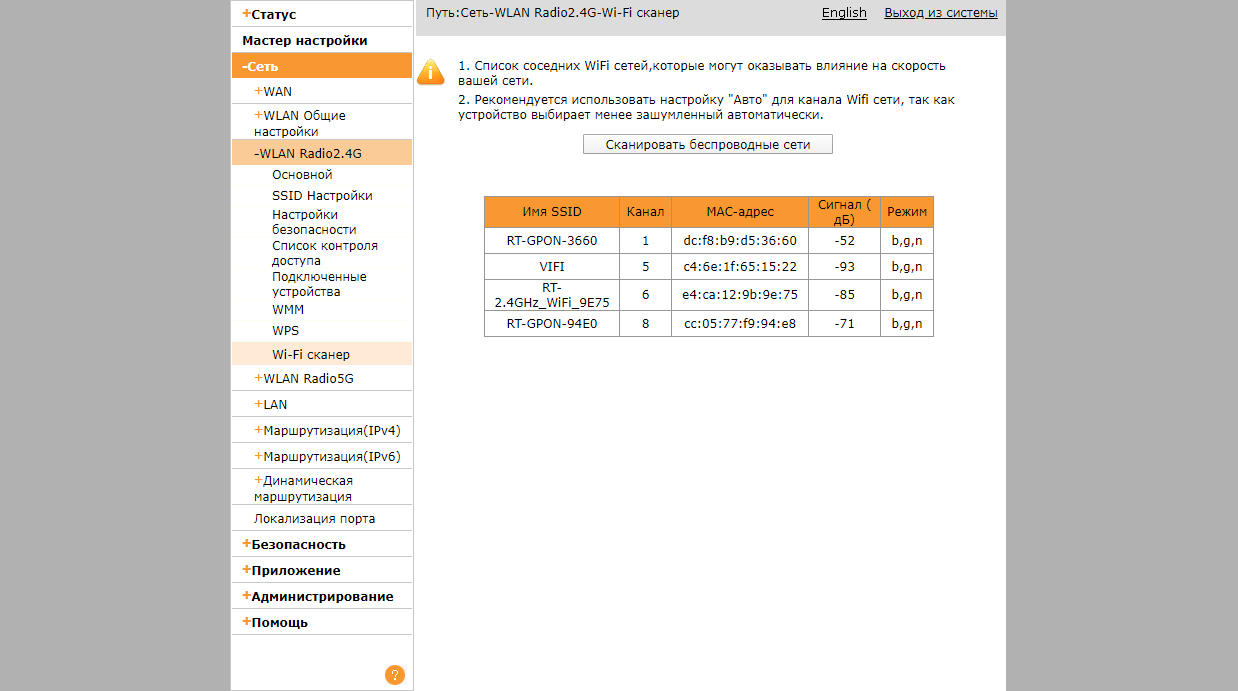Open the Основной settings page
This screenshot has width=1238, height=691.
[x=302, y=175]
